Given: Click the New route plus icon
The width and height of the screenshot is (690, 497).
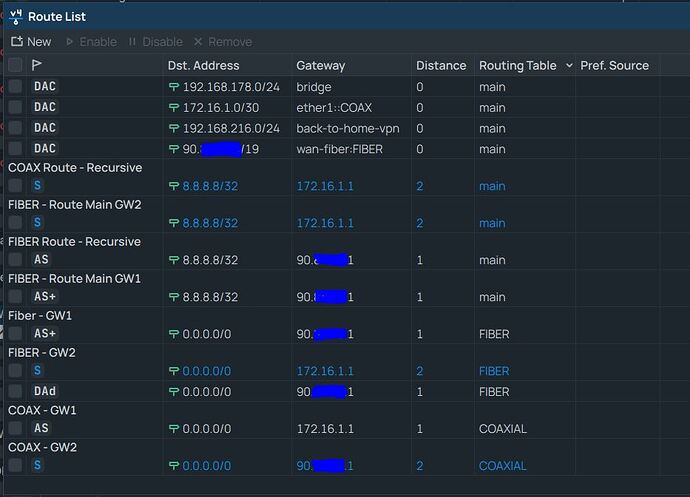Looking at the screenshot, I should [x=17, y=42].
